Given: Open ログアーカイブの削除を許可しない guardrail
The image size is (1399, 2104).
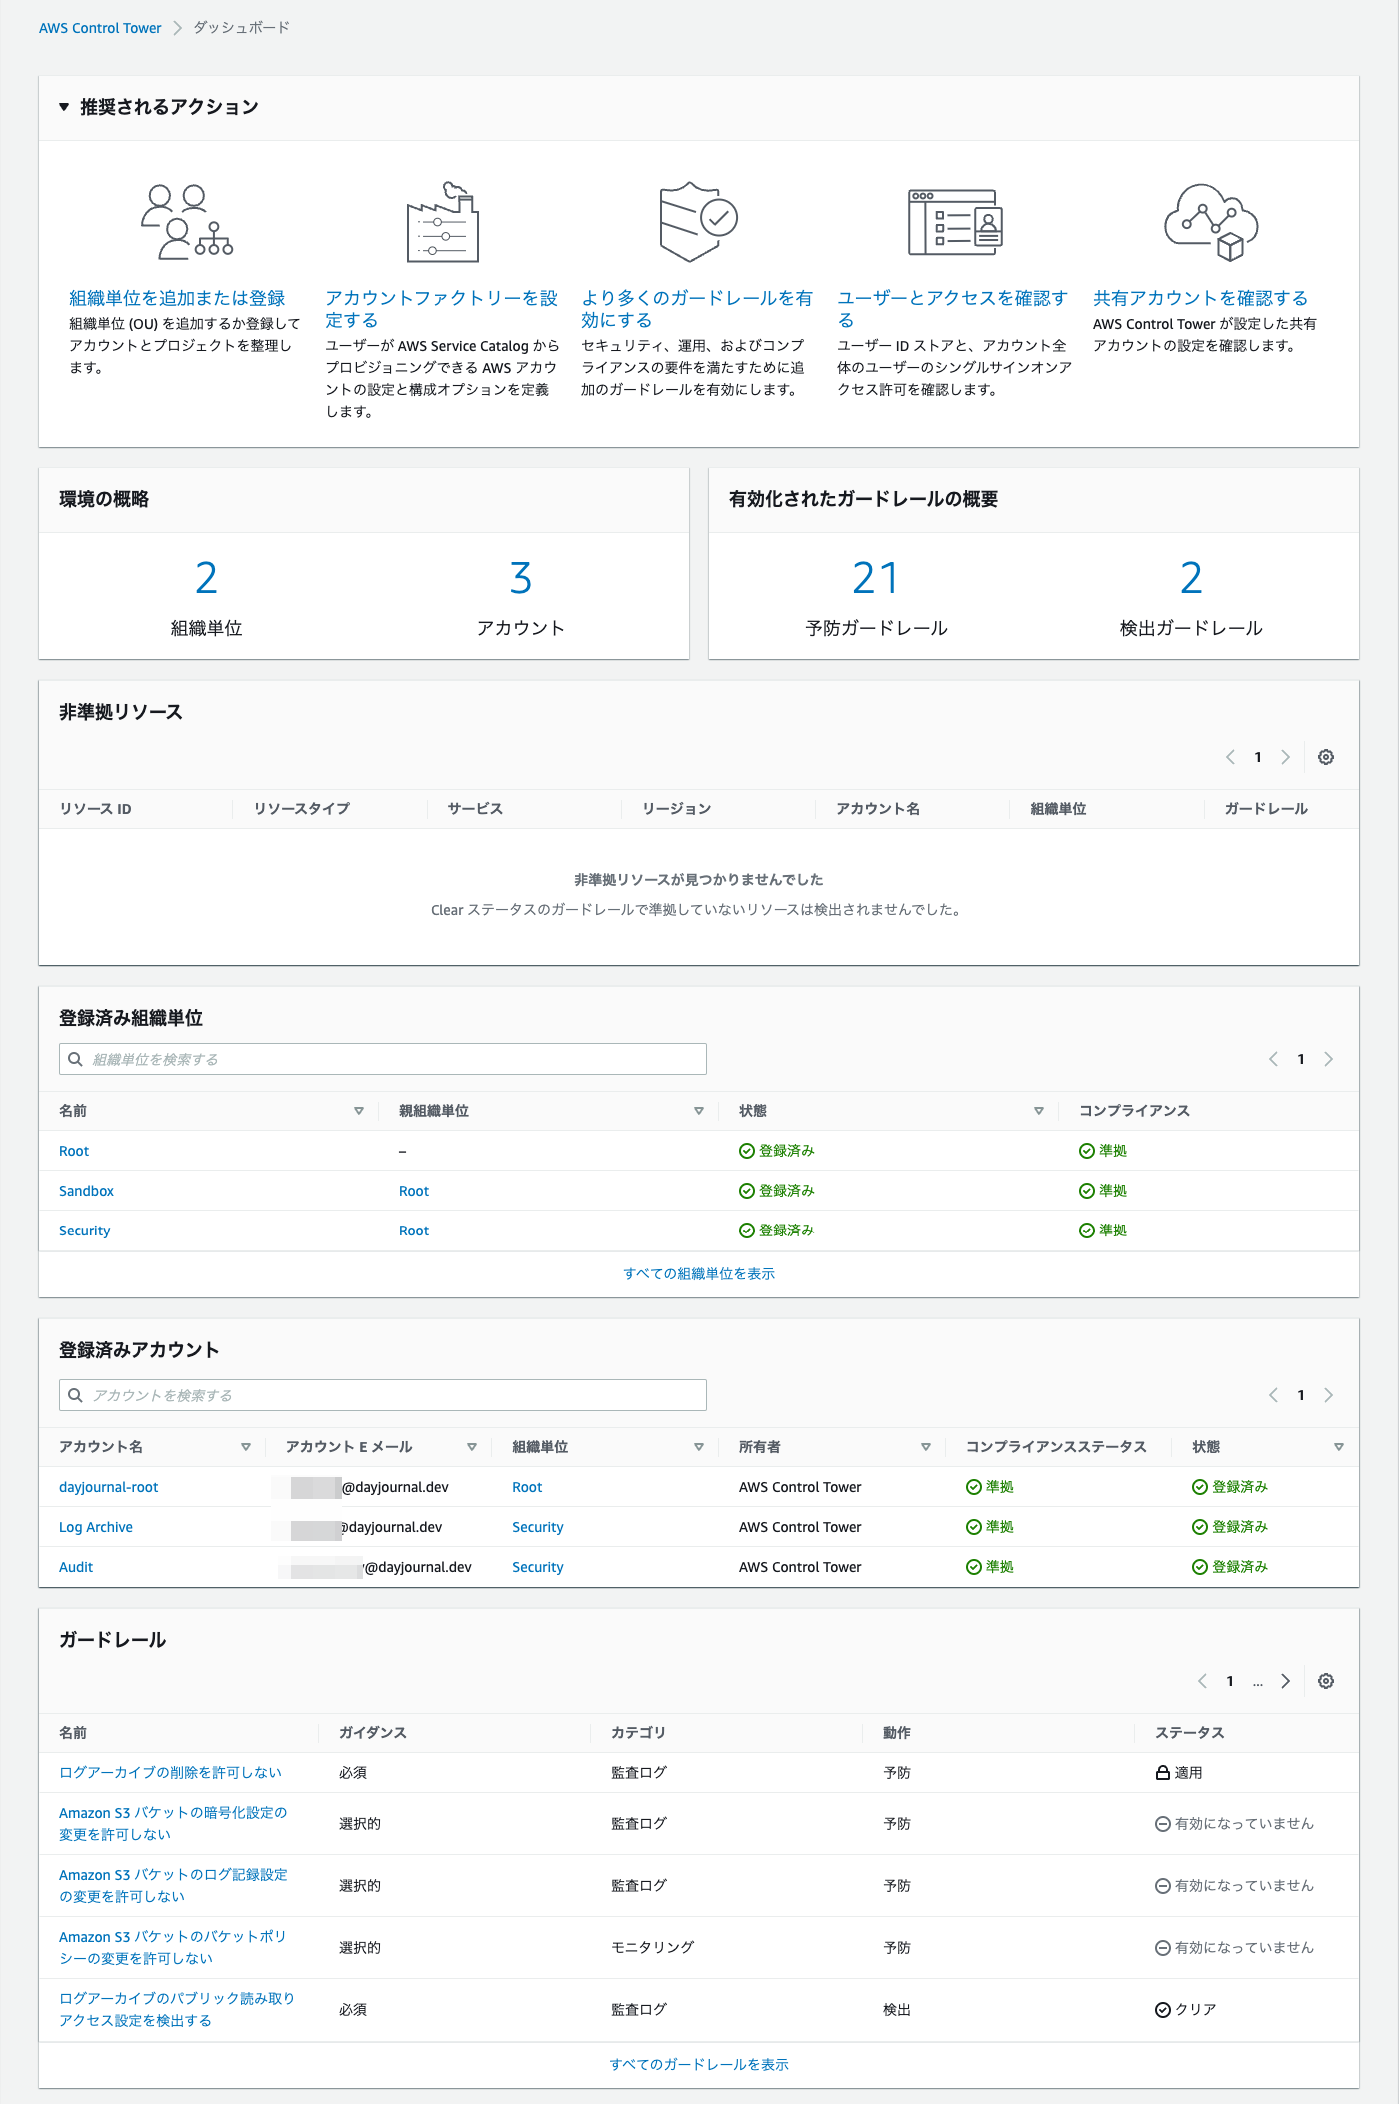Looking at the screenshot, I should (x=170, y=1772).
